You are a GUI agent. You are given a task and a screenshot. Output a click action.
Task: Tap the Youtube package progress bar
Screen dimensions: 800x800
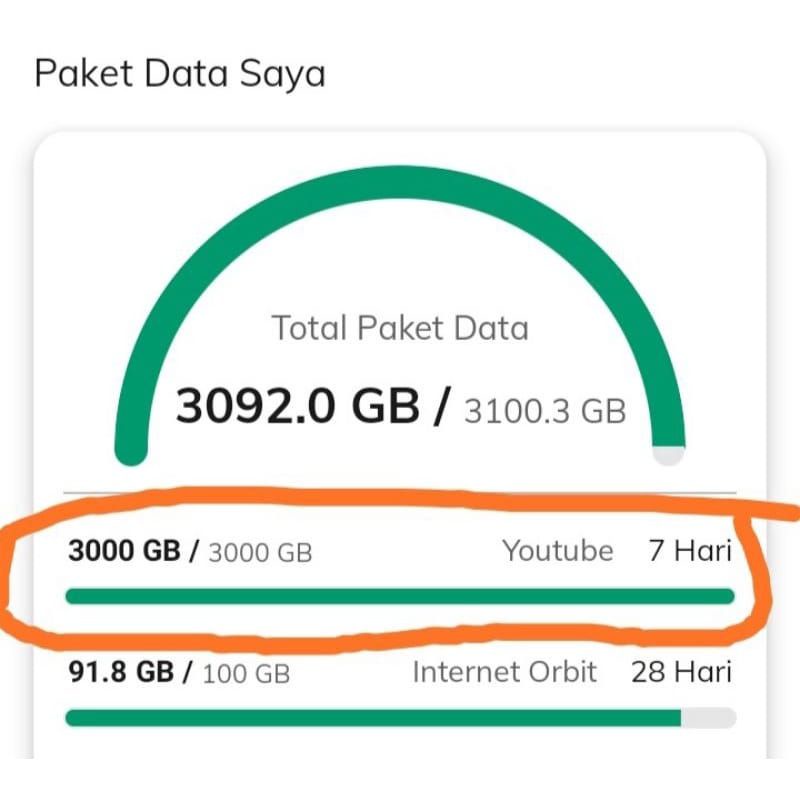point(400,596)
